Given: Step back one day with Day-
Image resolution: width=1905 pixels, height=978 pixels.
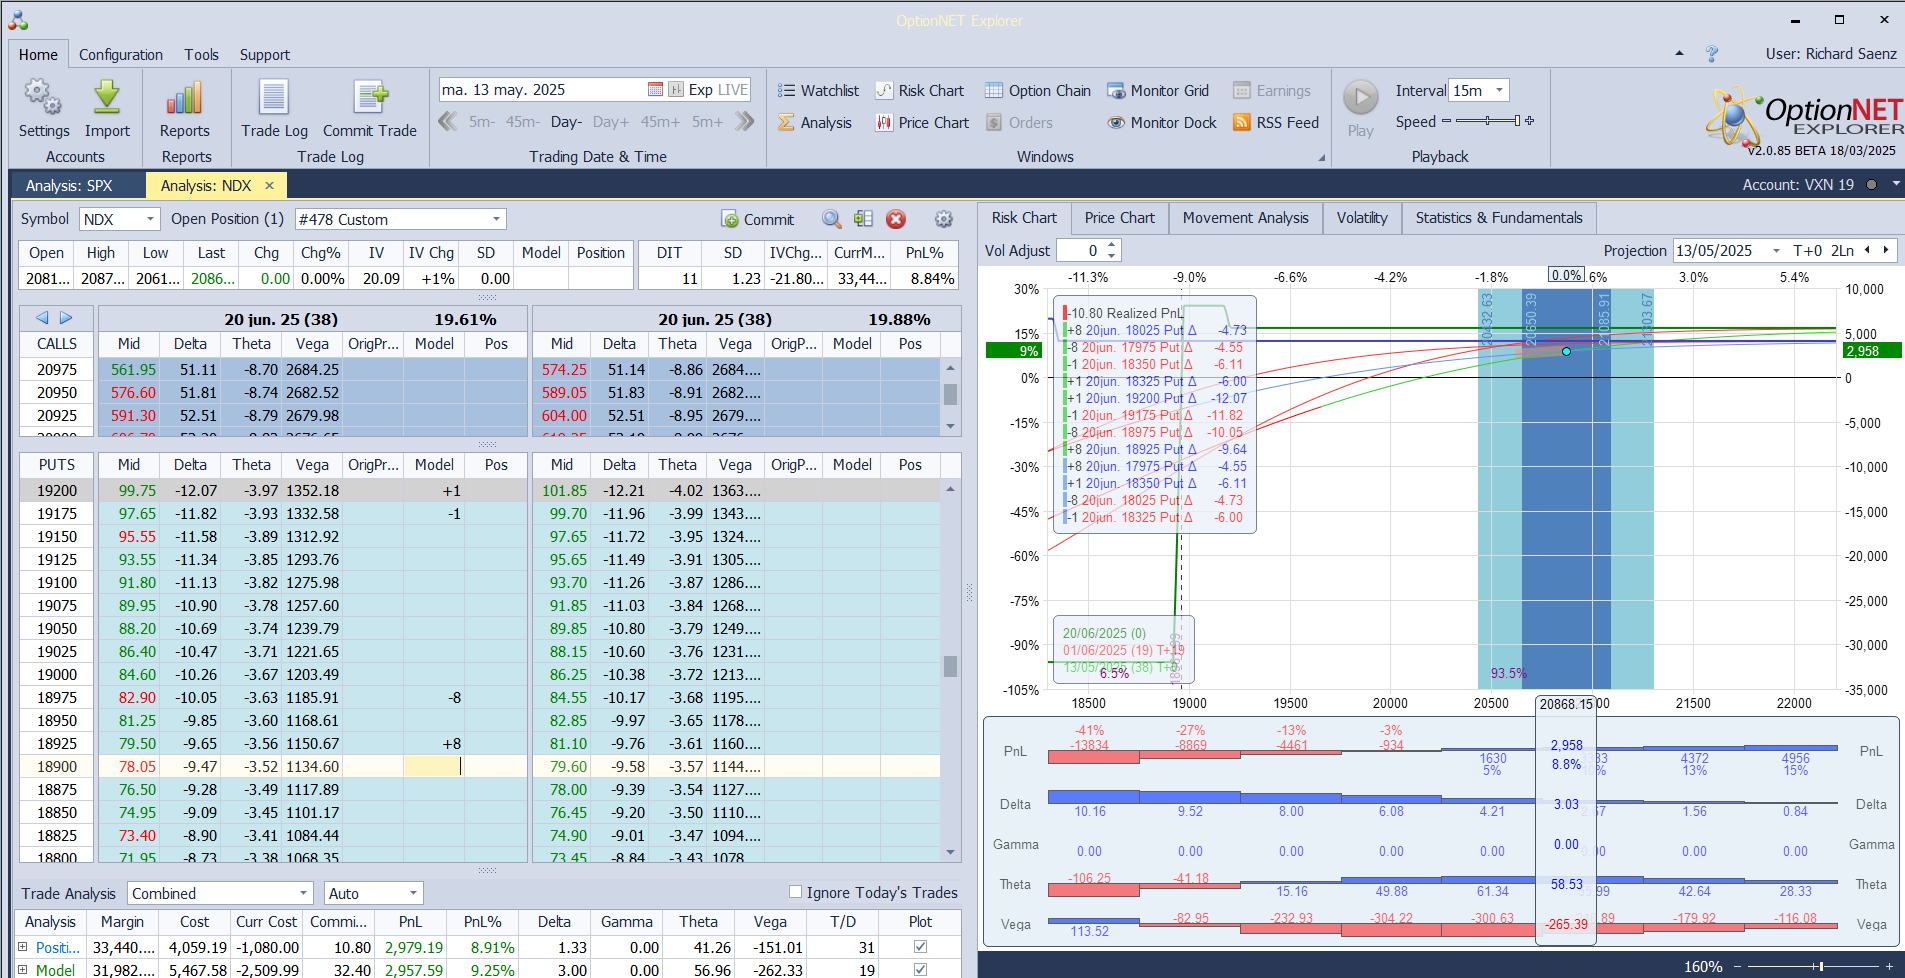Looking at the screenshot, I should pos(566,122).
